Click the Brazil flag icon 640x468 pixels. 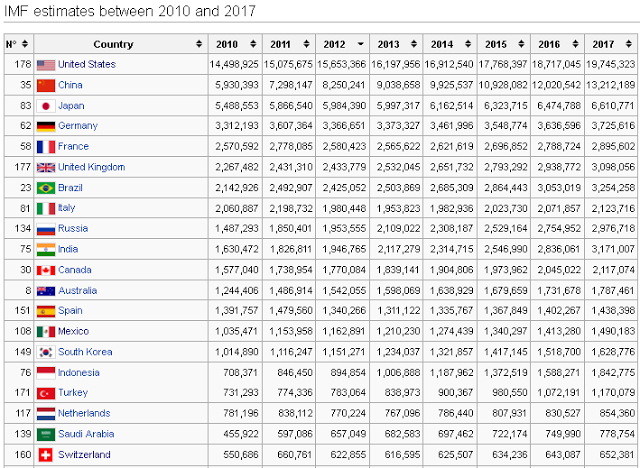pyautogui.click(x=46, y=188)
